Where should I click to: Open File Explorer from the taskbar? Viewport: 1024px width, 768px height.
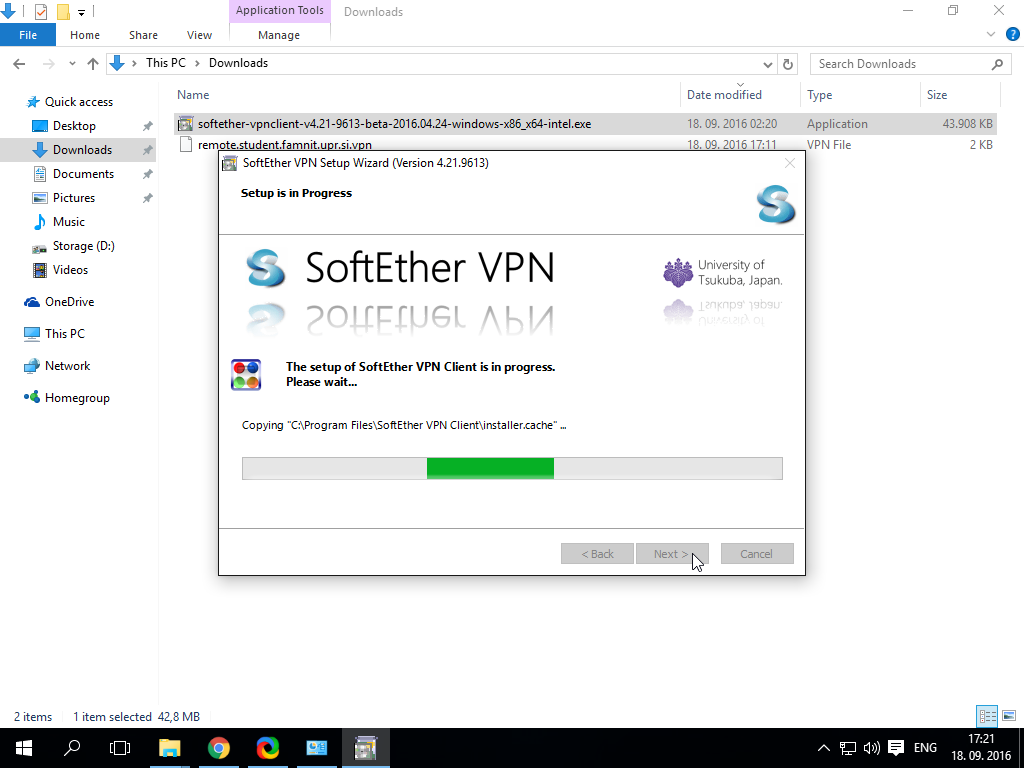170,748
